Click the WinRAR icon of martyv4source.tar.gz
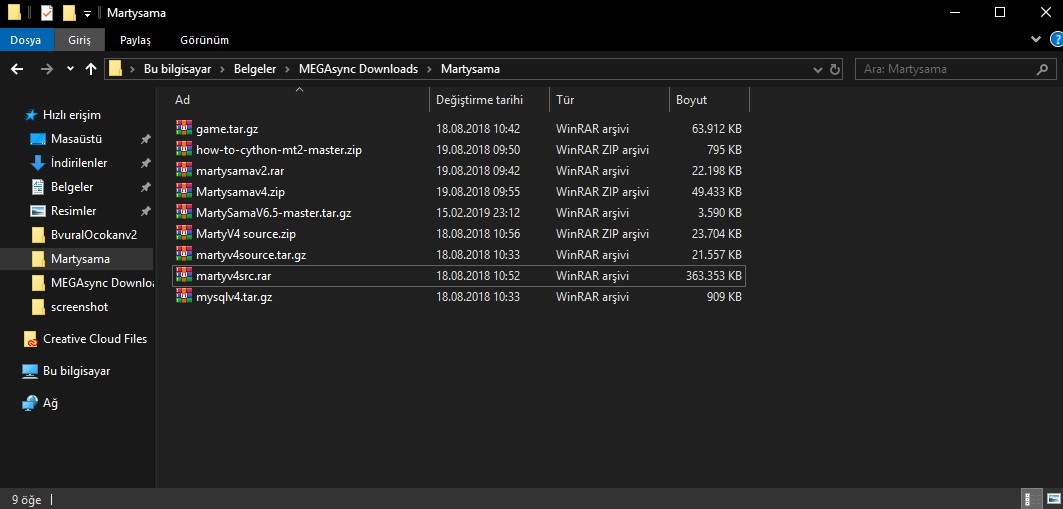 tap(184, 254)
